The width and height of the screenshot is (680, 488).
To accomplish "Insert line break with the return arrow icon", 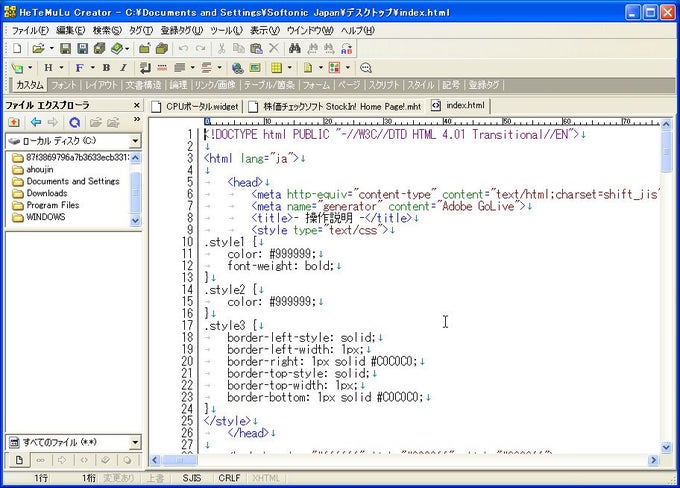I will [145, 68].
